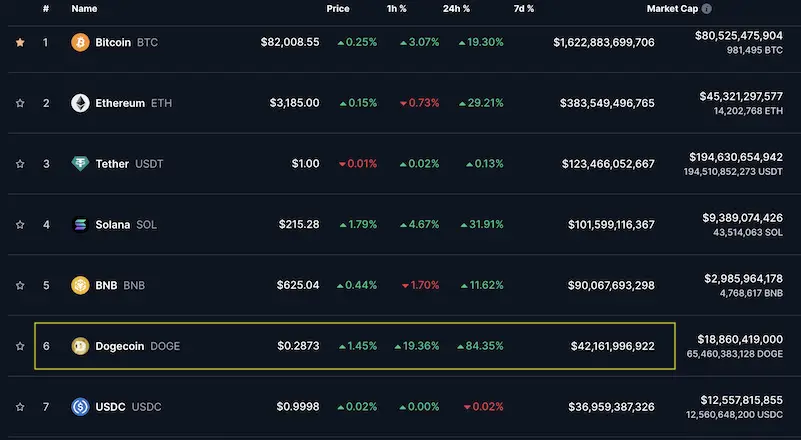Add Dogecoin to watchlist using its star

tap(20, 346)
